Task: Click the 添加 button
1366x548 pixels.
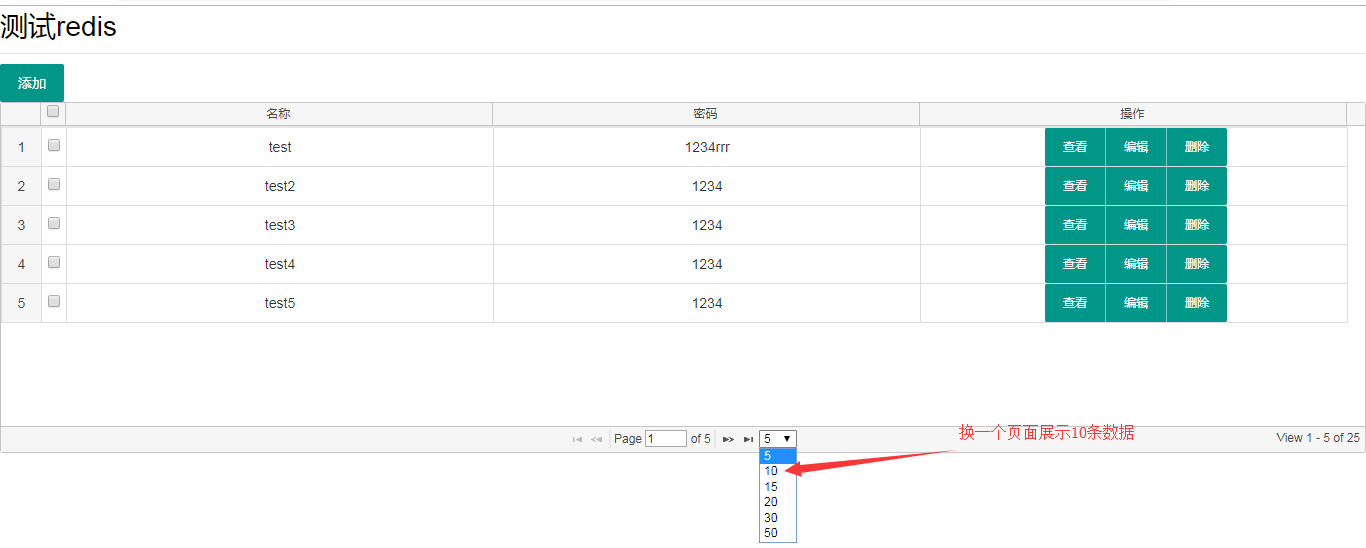Action: point(32,83)
